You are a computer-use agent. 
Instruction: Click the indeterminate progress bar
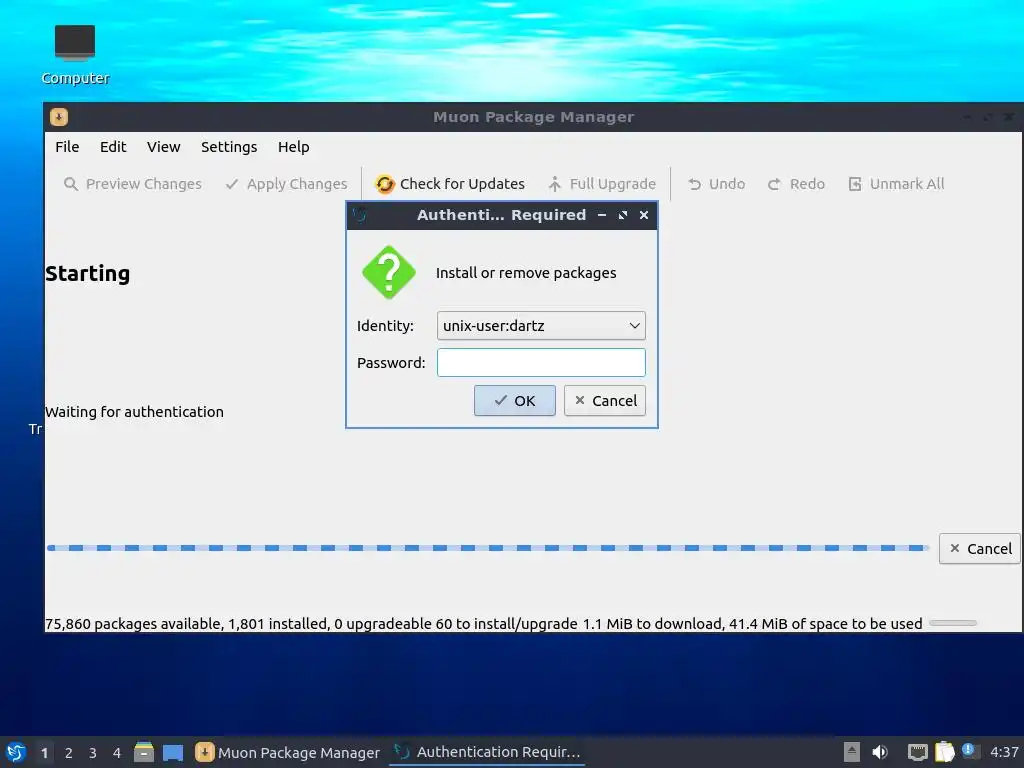click(488, 548)
